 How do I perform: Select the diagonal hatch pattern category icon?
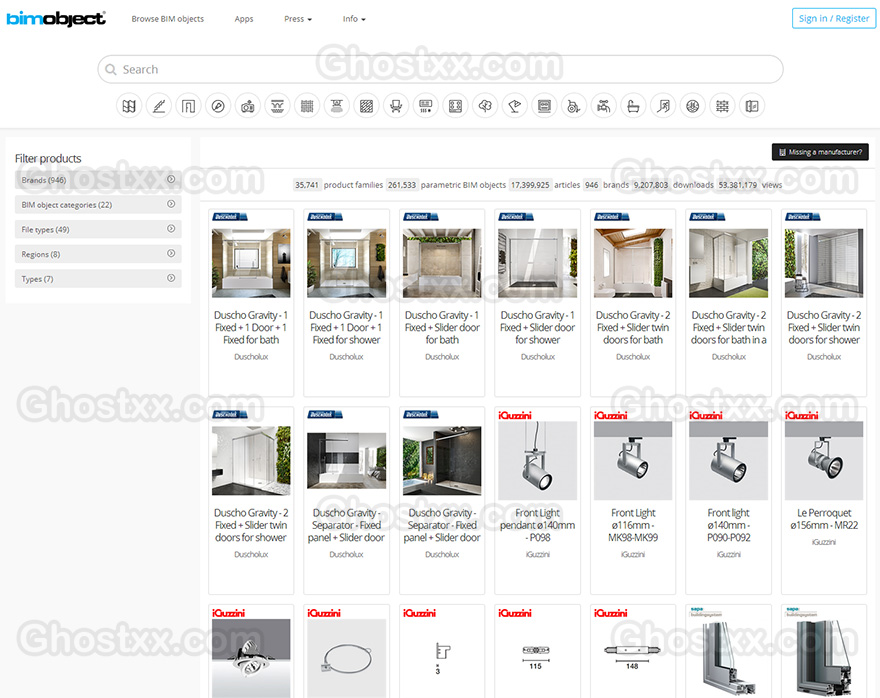366,106
